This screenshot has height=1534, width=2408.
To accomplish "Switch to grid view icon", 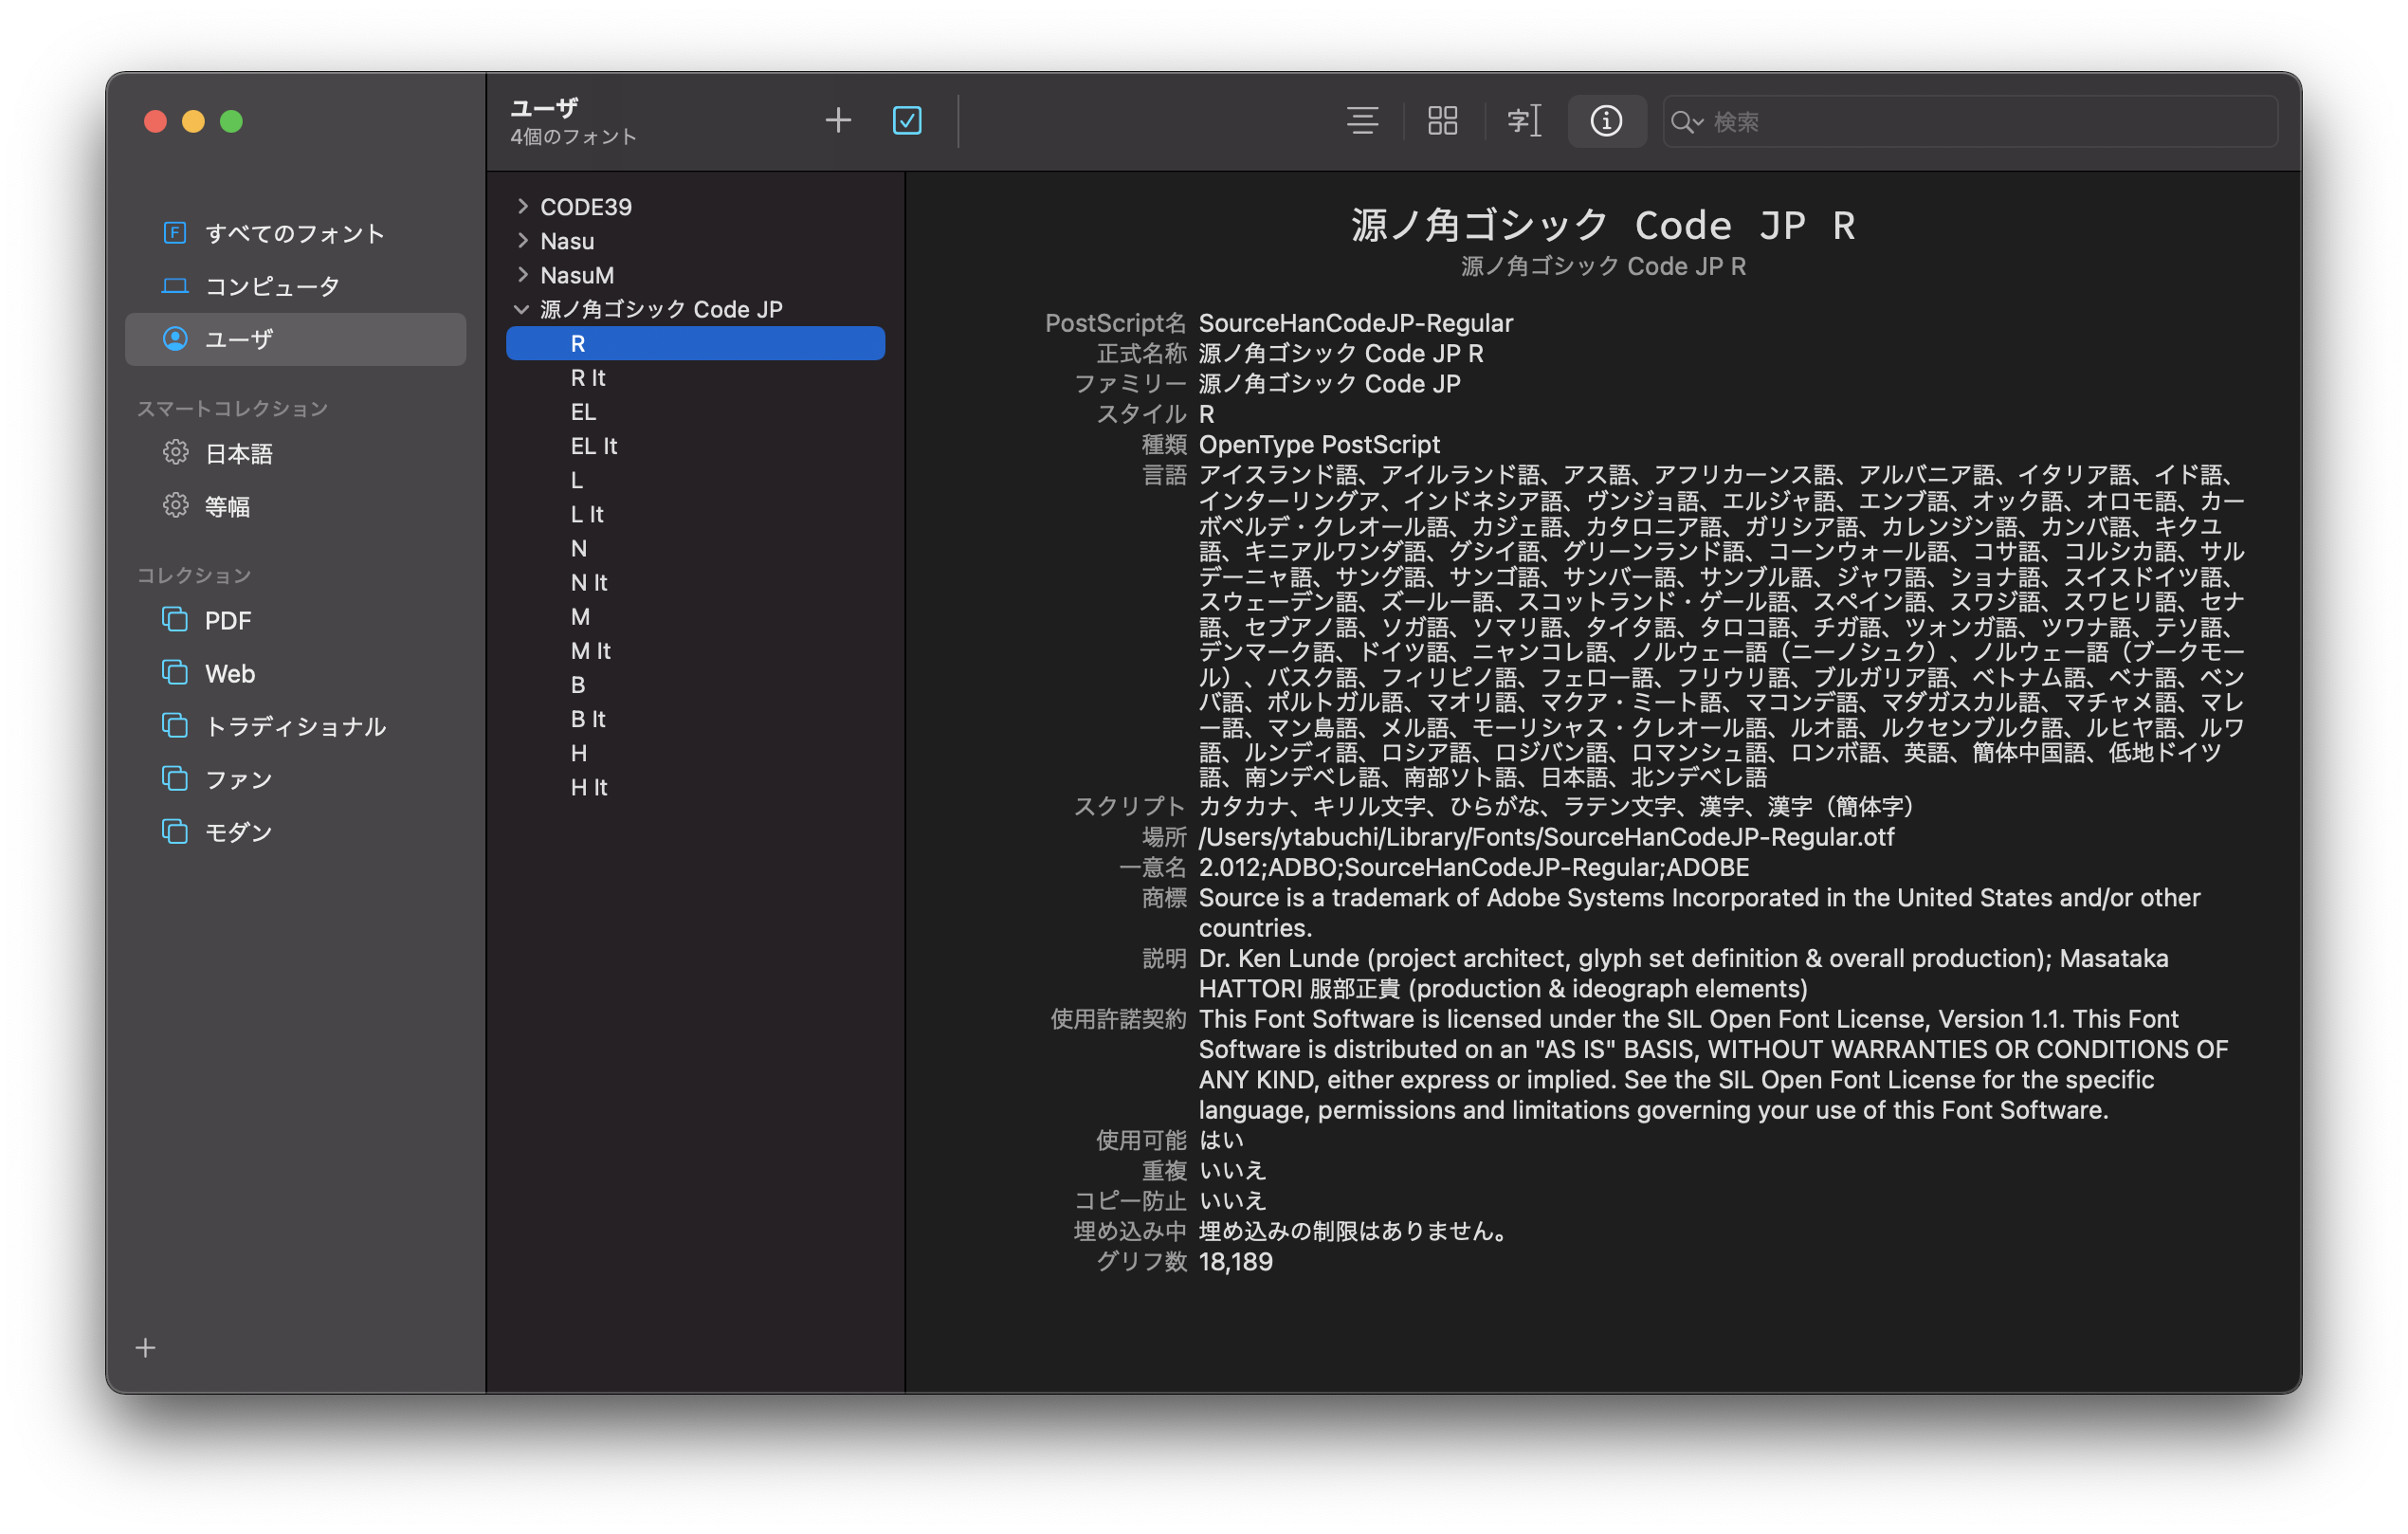I will coord(1442,121).
